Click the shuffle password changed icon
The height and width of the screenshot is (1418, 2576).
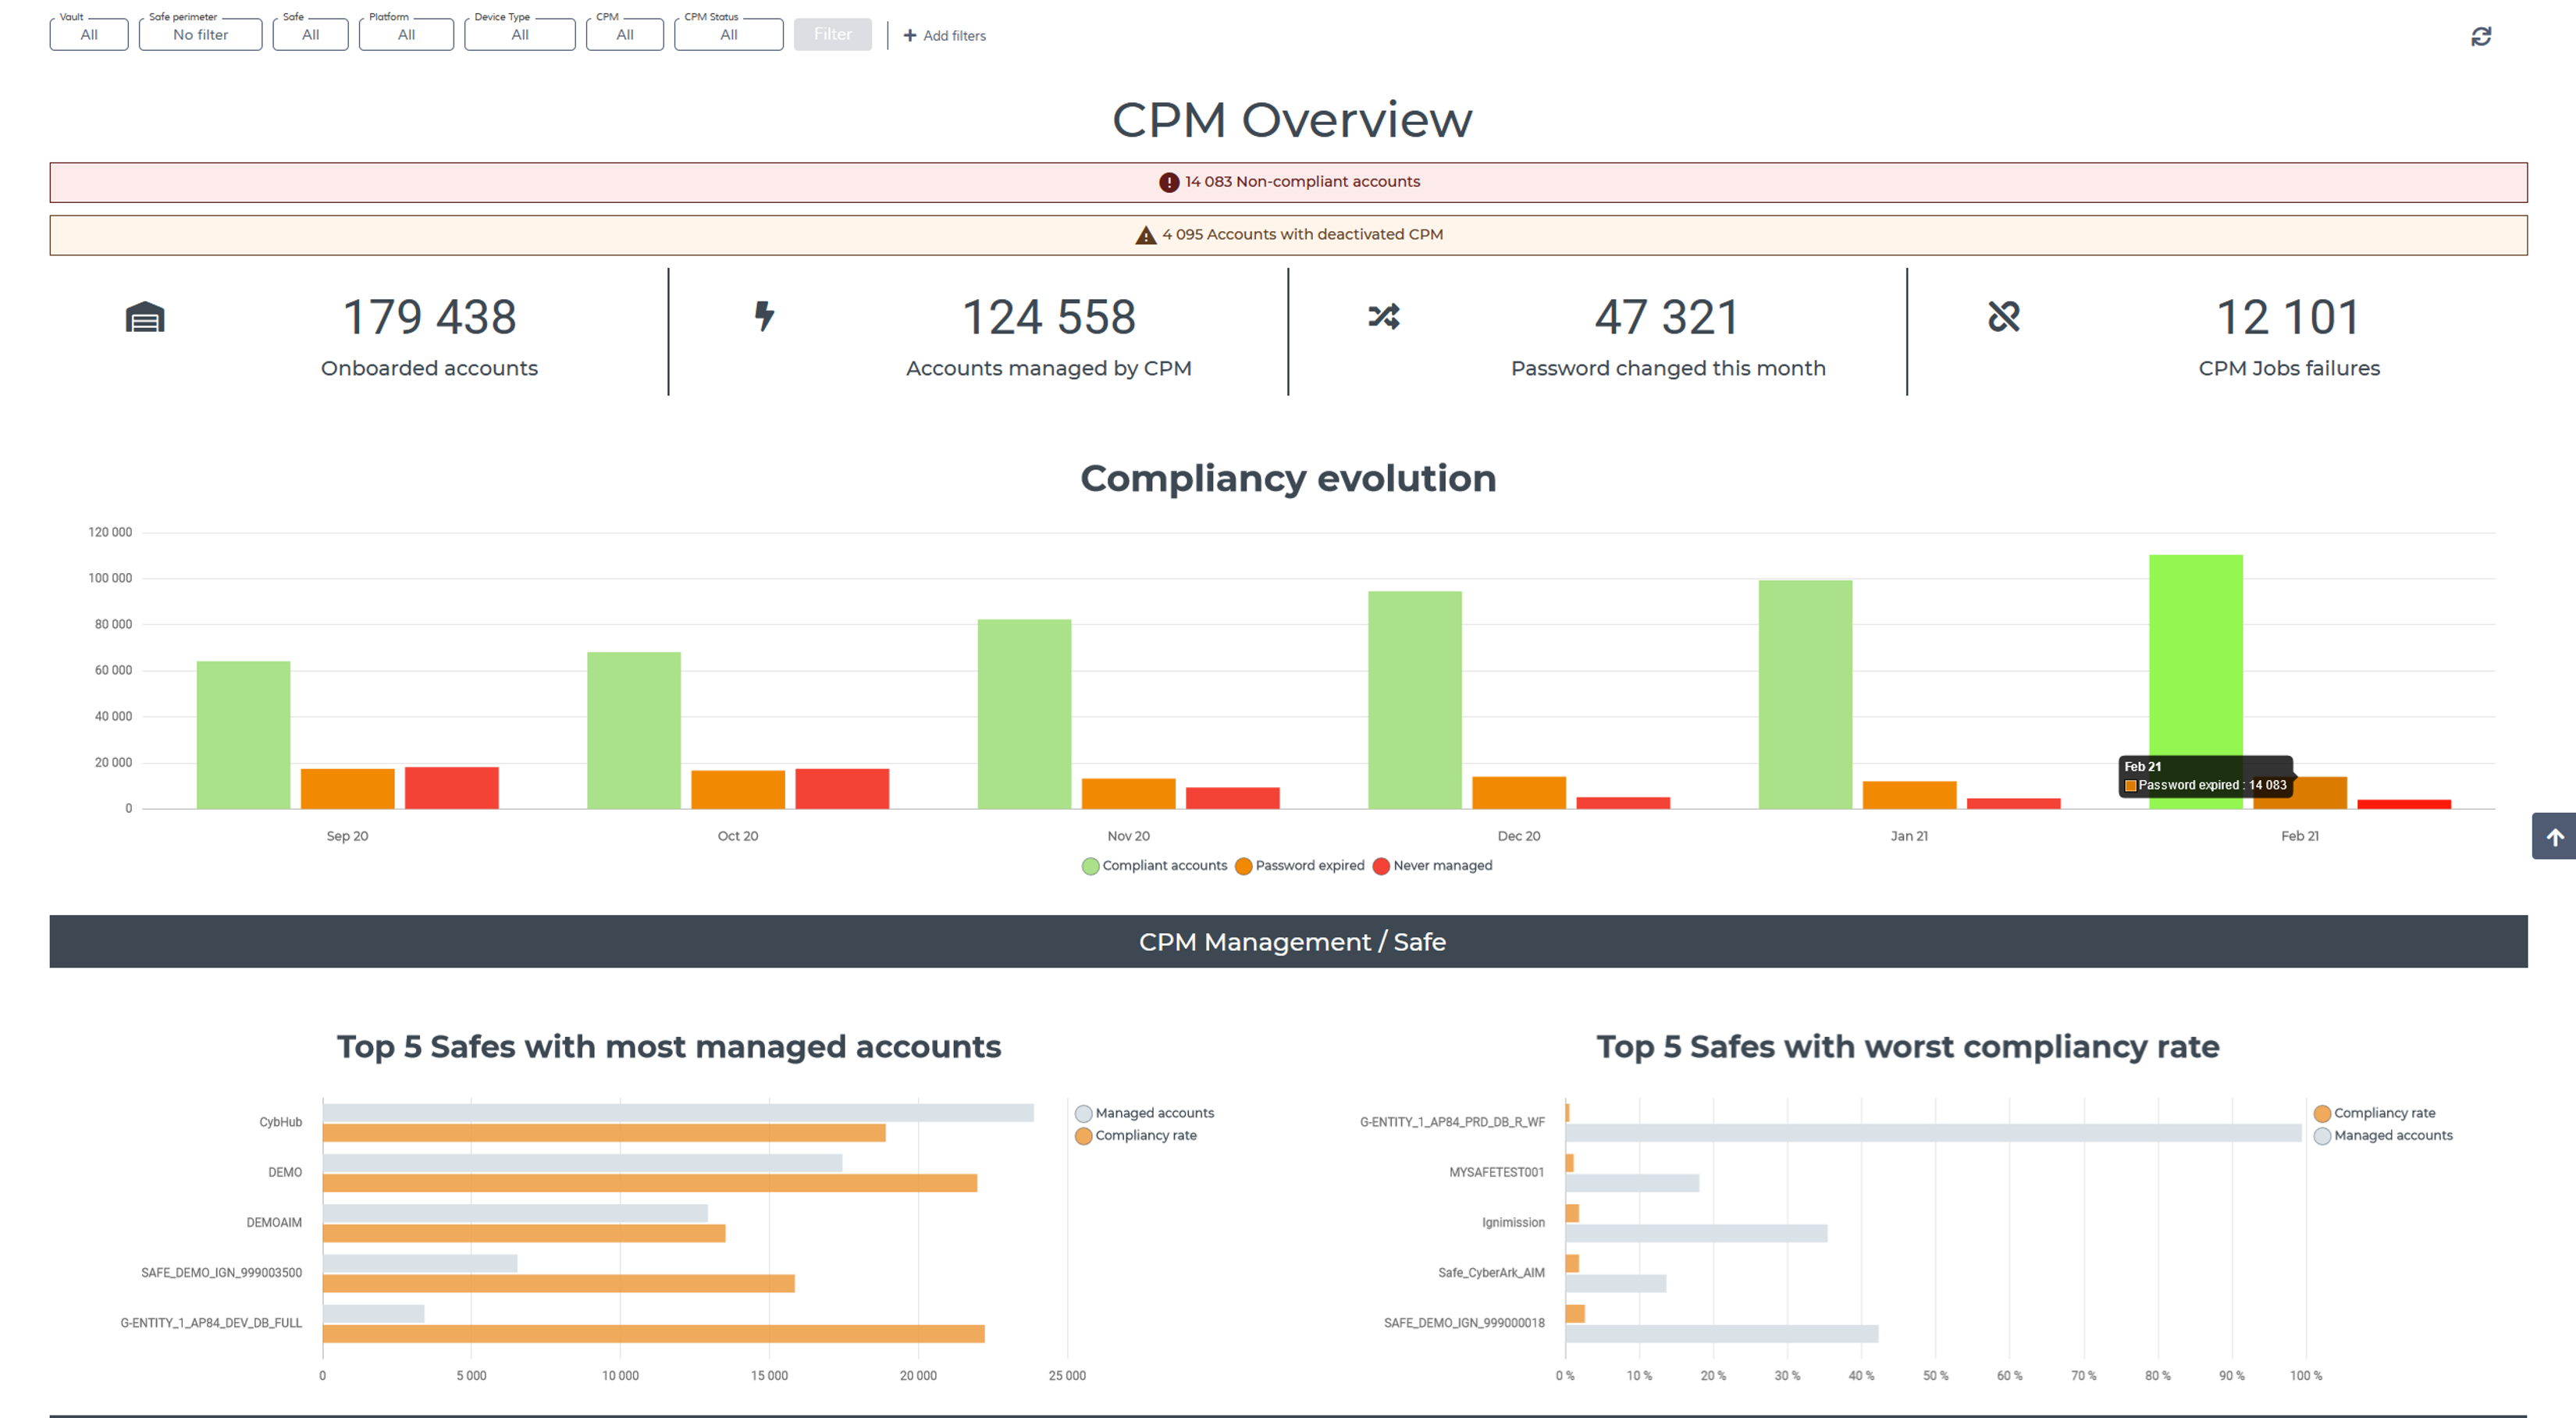[1384, 317]
